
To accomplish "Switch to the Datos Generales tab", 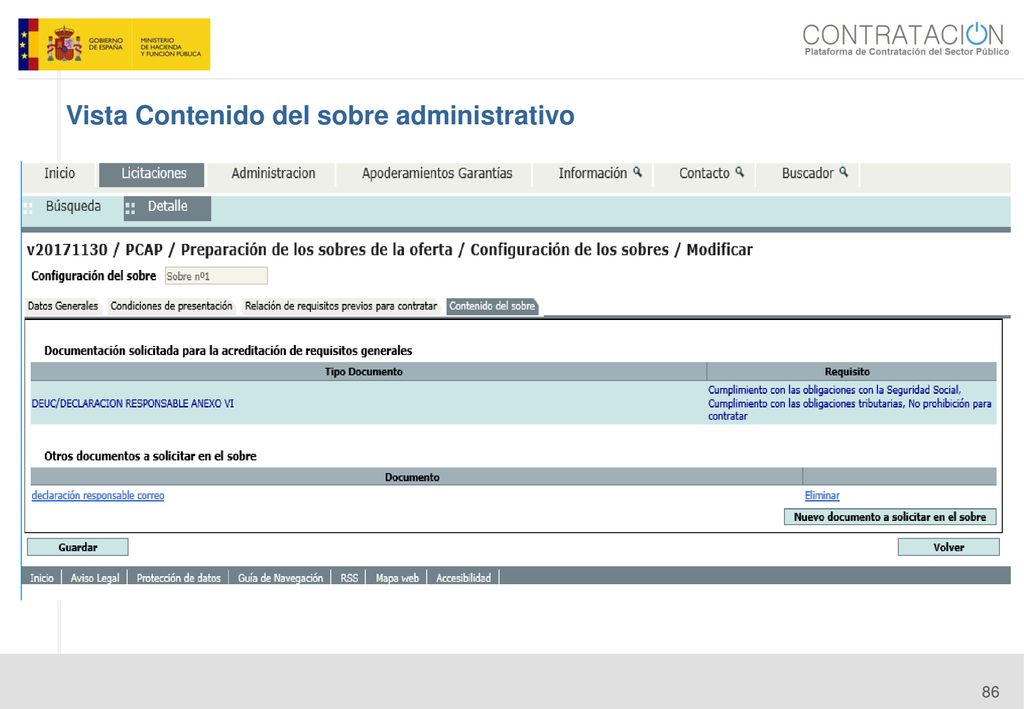I will click(x=63, y=306).
